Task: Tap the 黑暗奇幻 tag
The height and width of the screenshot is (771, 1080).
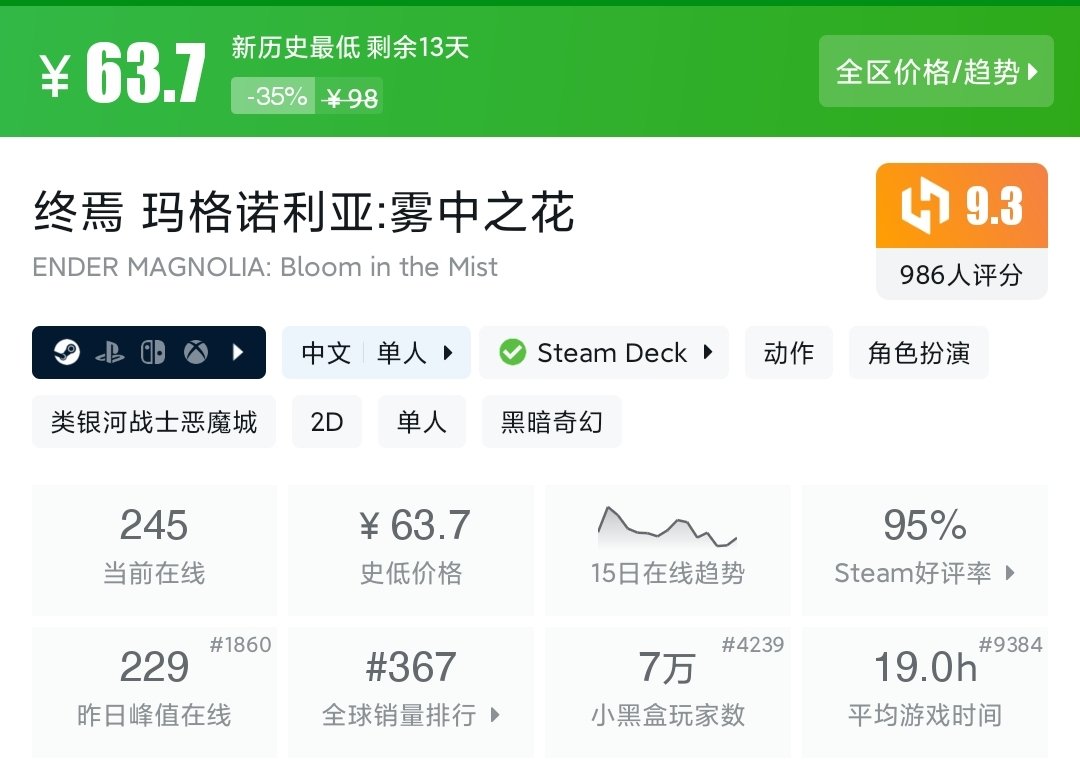Action: (551, 422)
